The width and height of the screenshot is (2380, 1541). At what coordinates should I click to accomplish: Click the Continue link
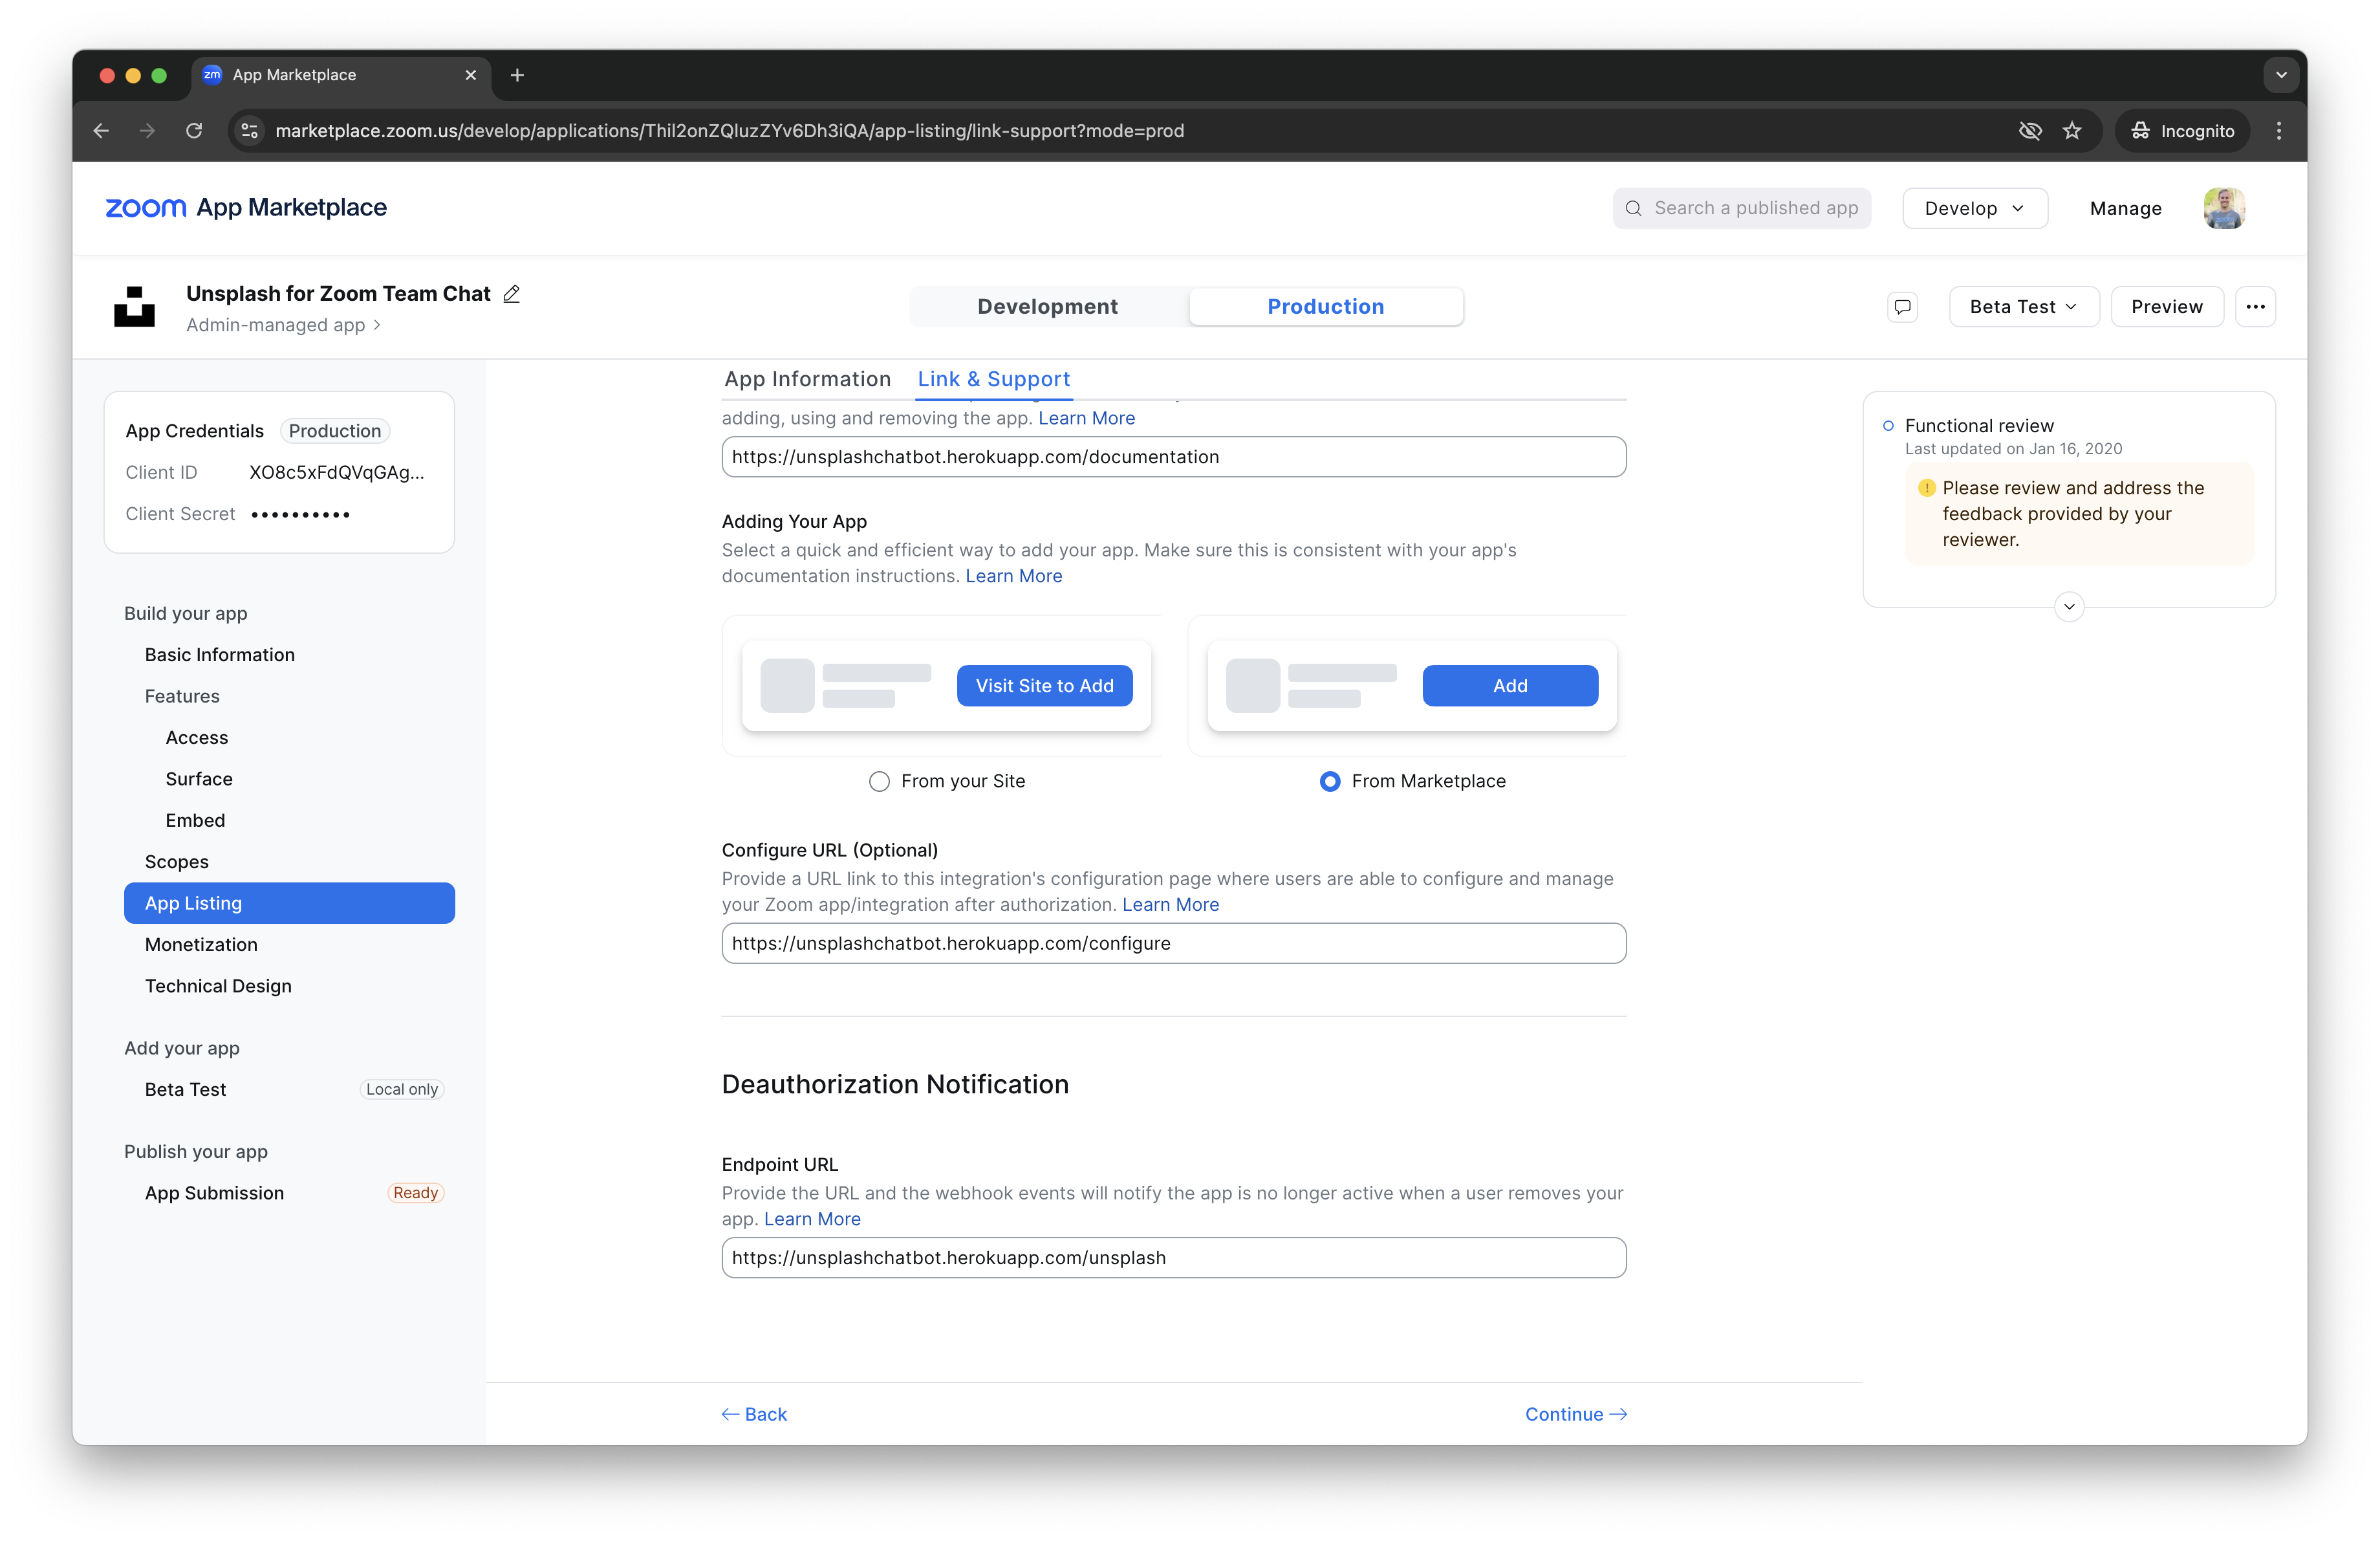click(x=1575, y=1414)
